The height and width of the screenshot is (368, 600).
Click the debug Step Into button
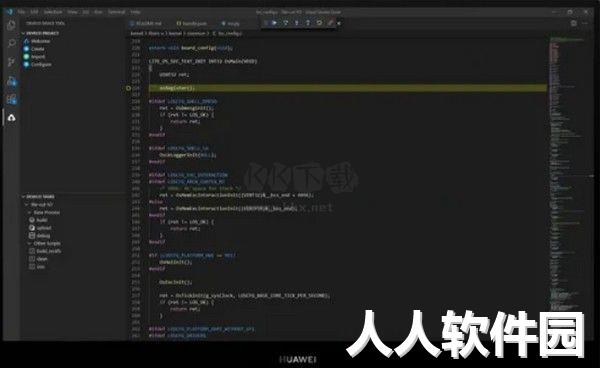[297, 23]
